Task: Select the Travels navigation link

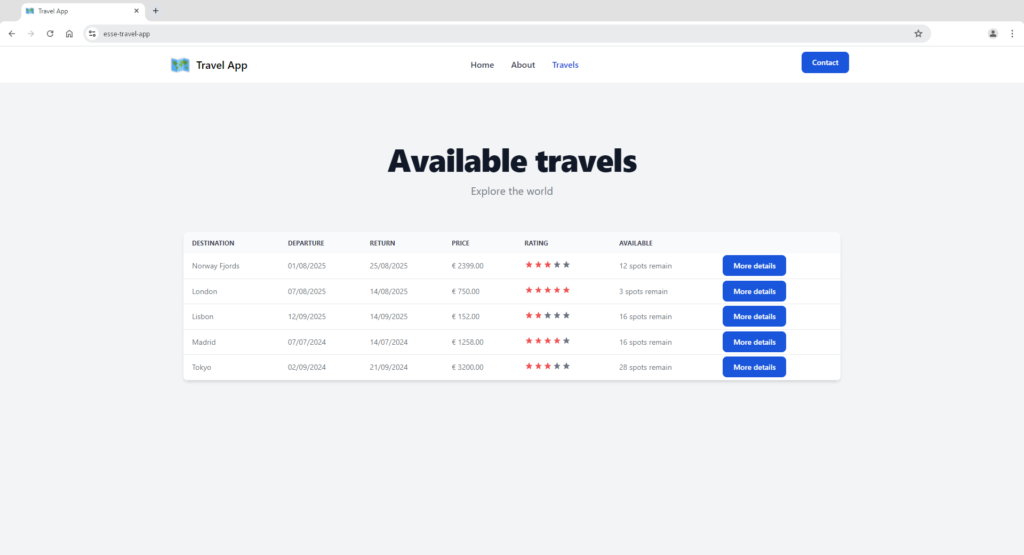Action: 565,65
